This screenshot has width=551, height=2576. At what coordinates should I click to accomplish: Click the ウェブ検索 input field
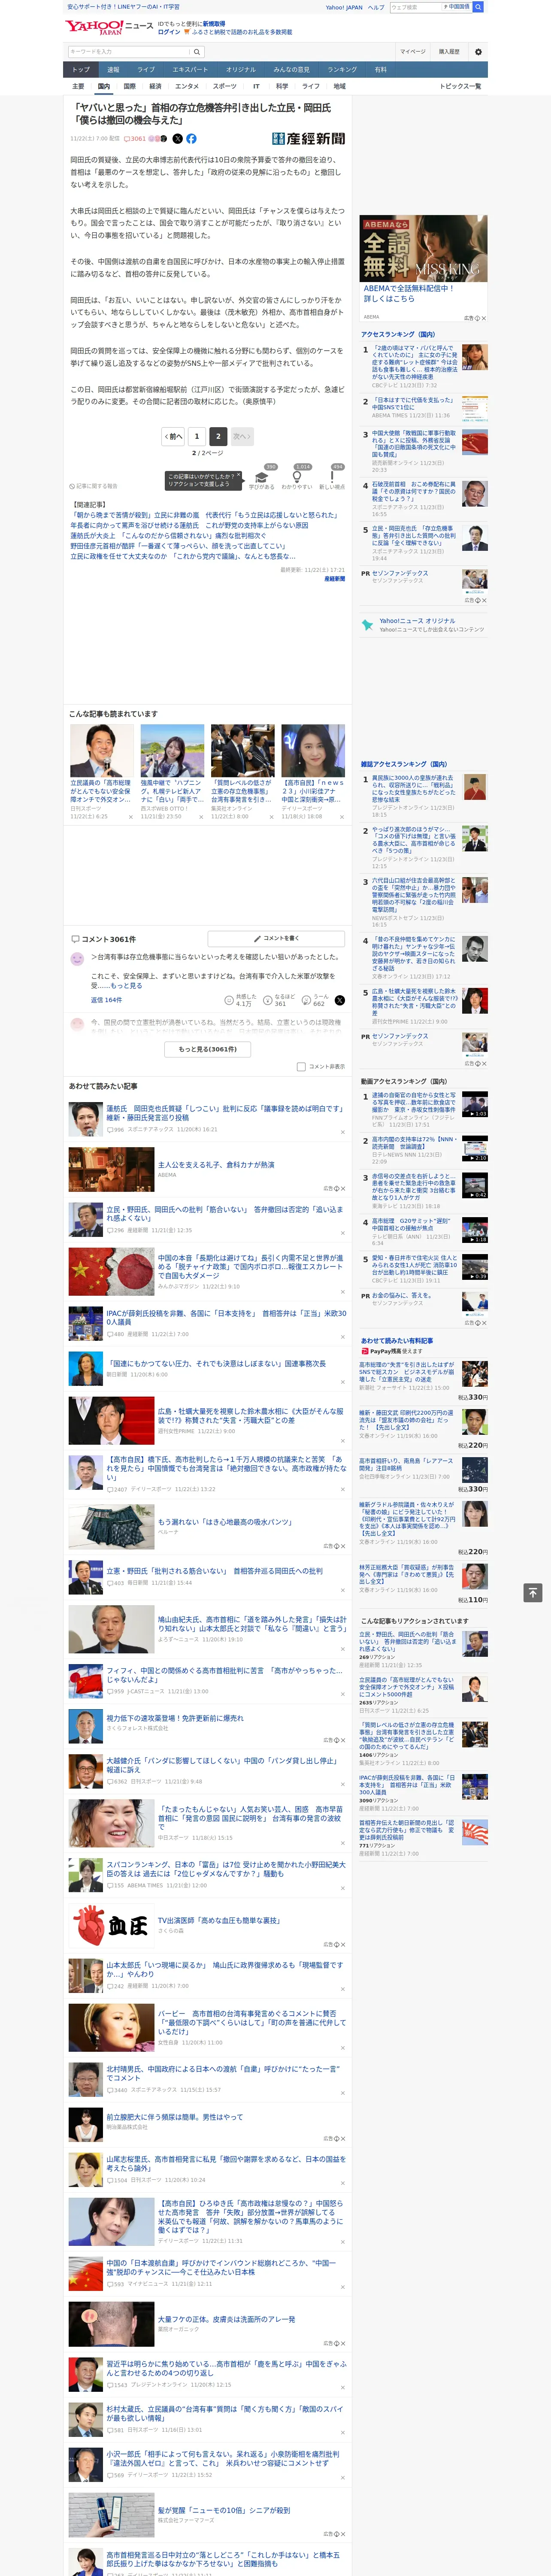point(415,7)
